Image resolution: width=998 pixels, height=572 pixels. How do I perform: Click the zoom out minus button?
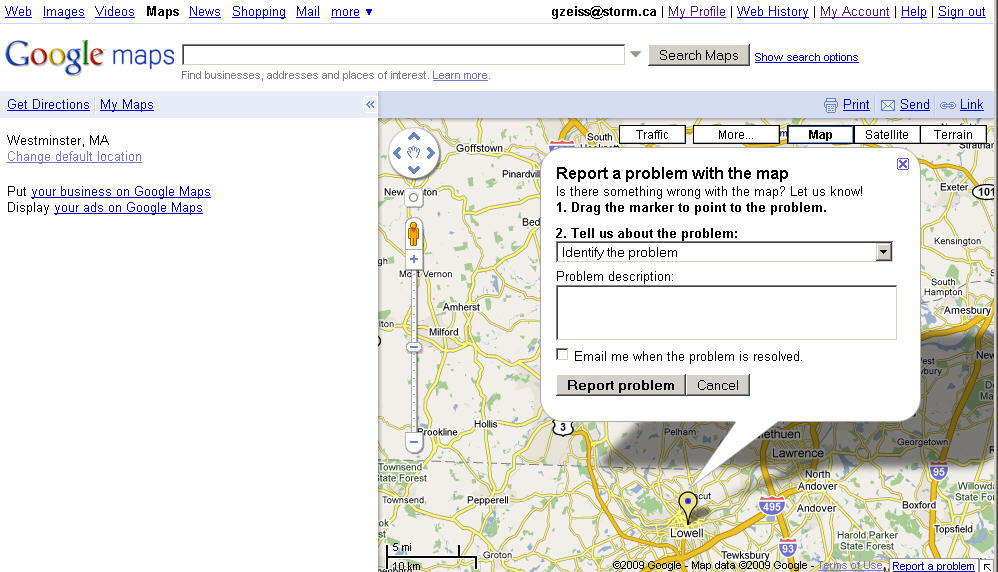414,441
